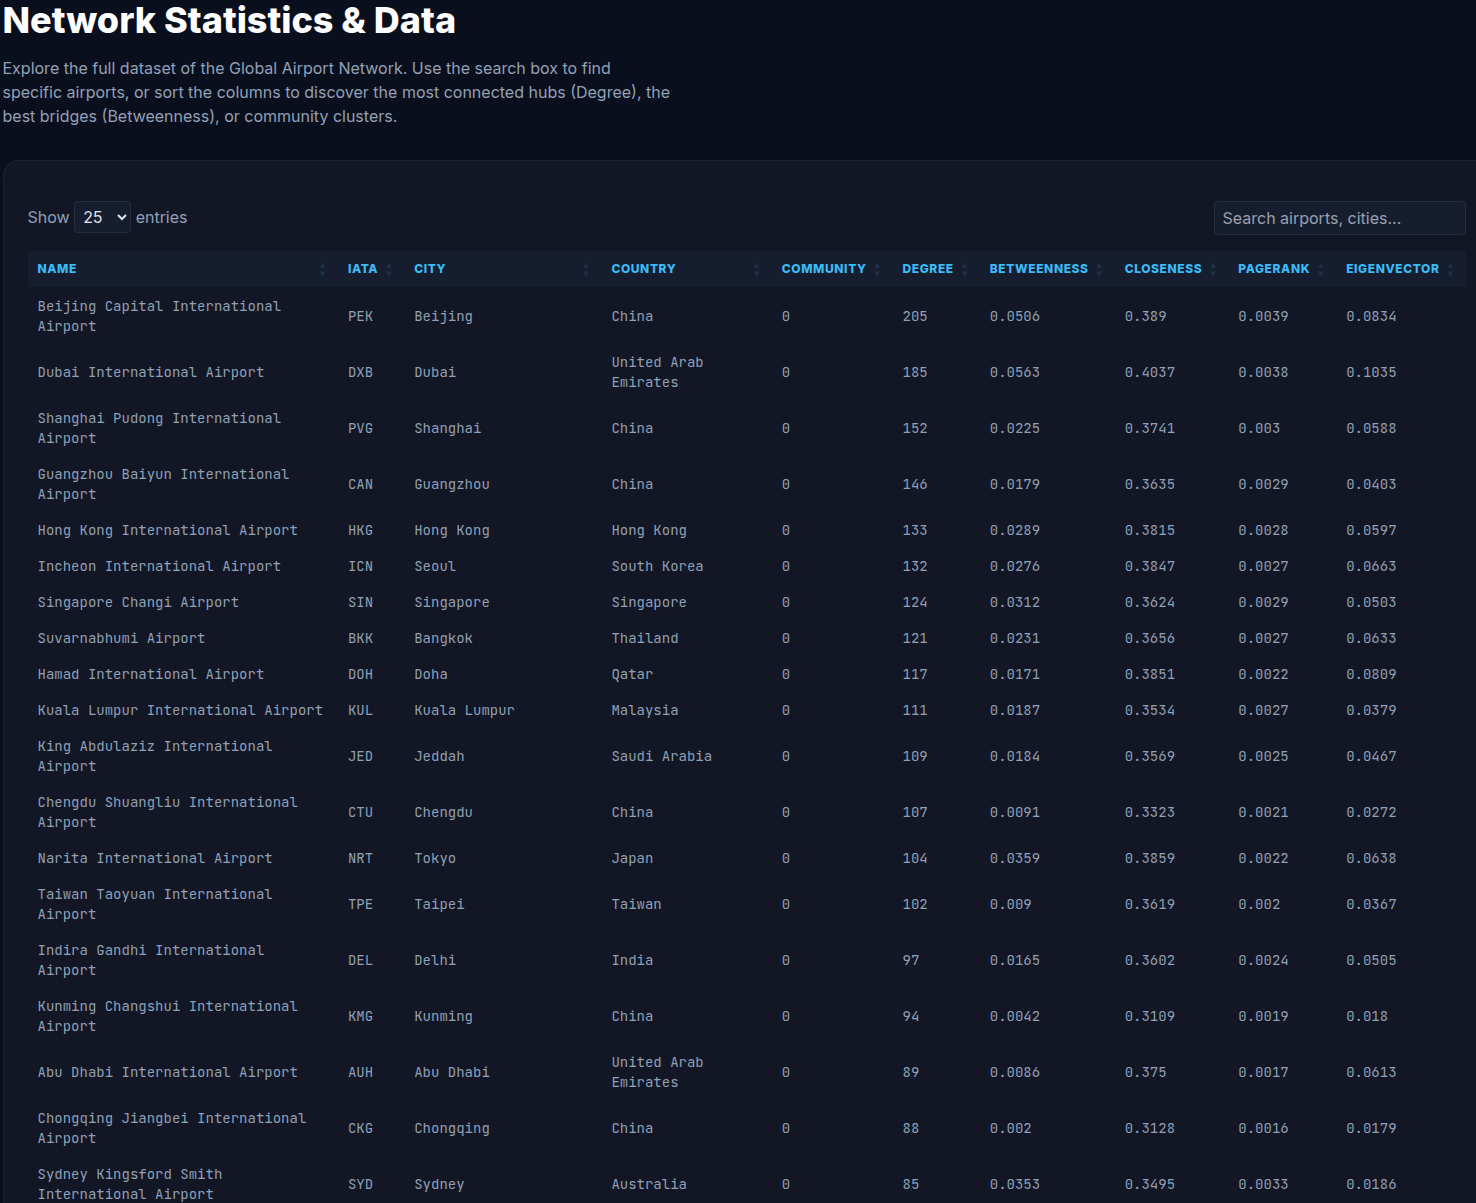This screenshot has height=1203, width=1476.
Task: Click the search airports input box
Action: [1339, 217]
